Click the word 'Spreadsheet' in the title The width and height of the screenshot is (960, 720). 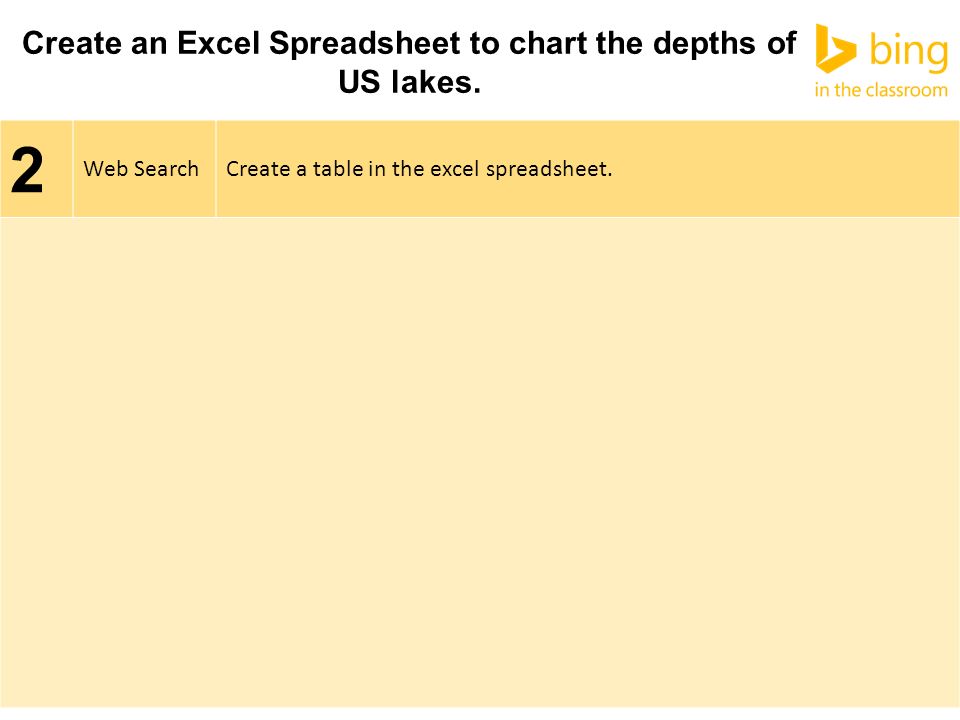(364, 44)
